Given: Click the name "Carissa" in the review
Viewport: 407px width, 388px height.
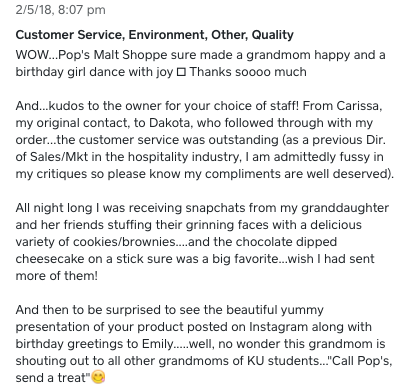Looking at the screenshot, I should click(x=358, y=106).
